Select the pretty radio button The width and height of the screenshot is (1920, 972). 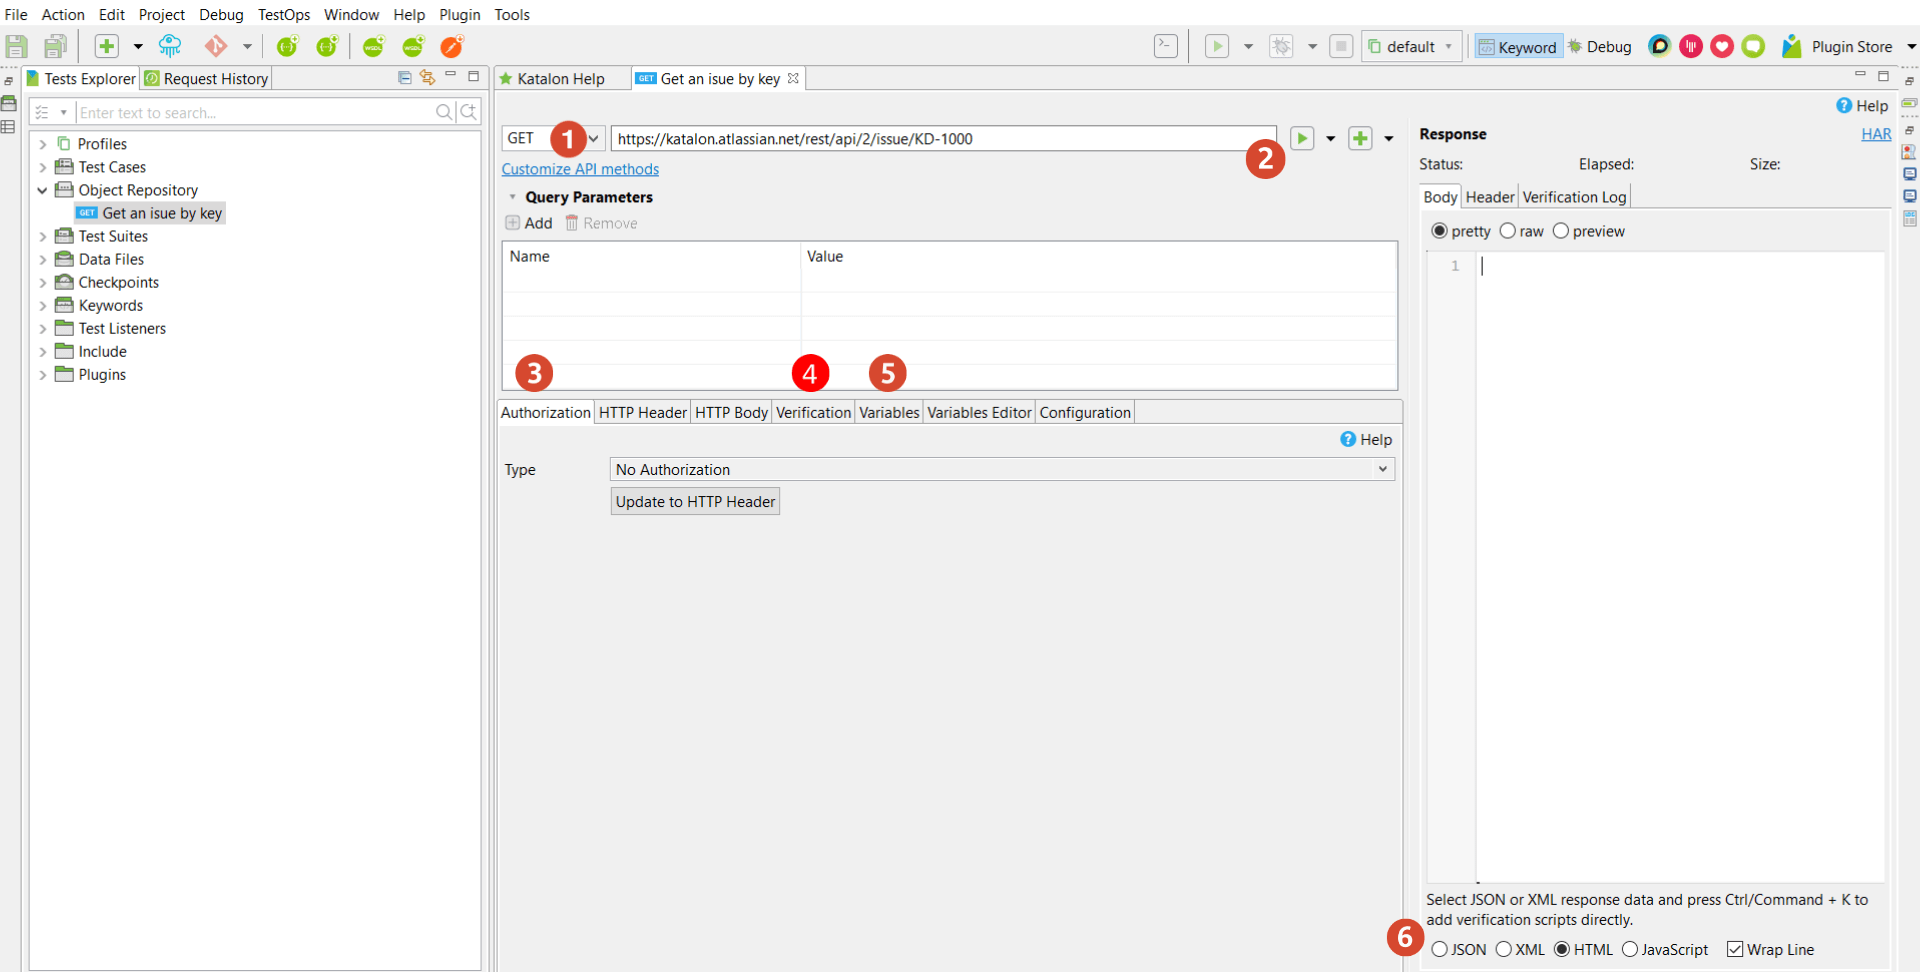pos(1440,231)
